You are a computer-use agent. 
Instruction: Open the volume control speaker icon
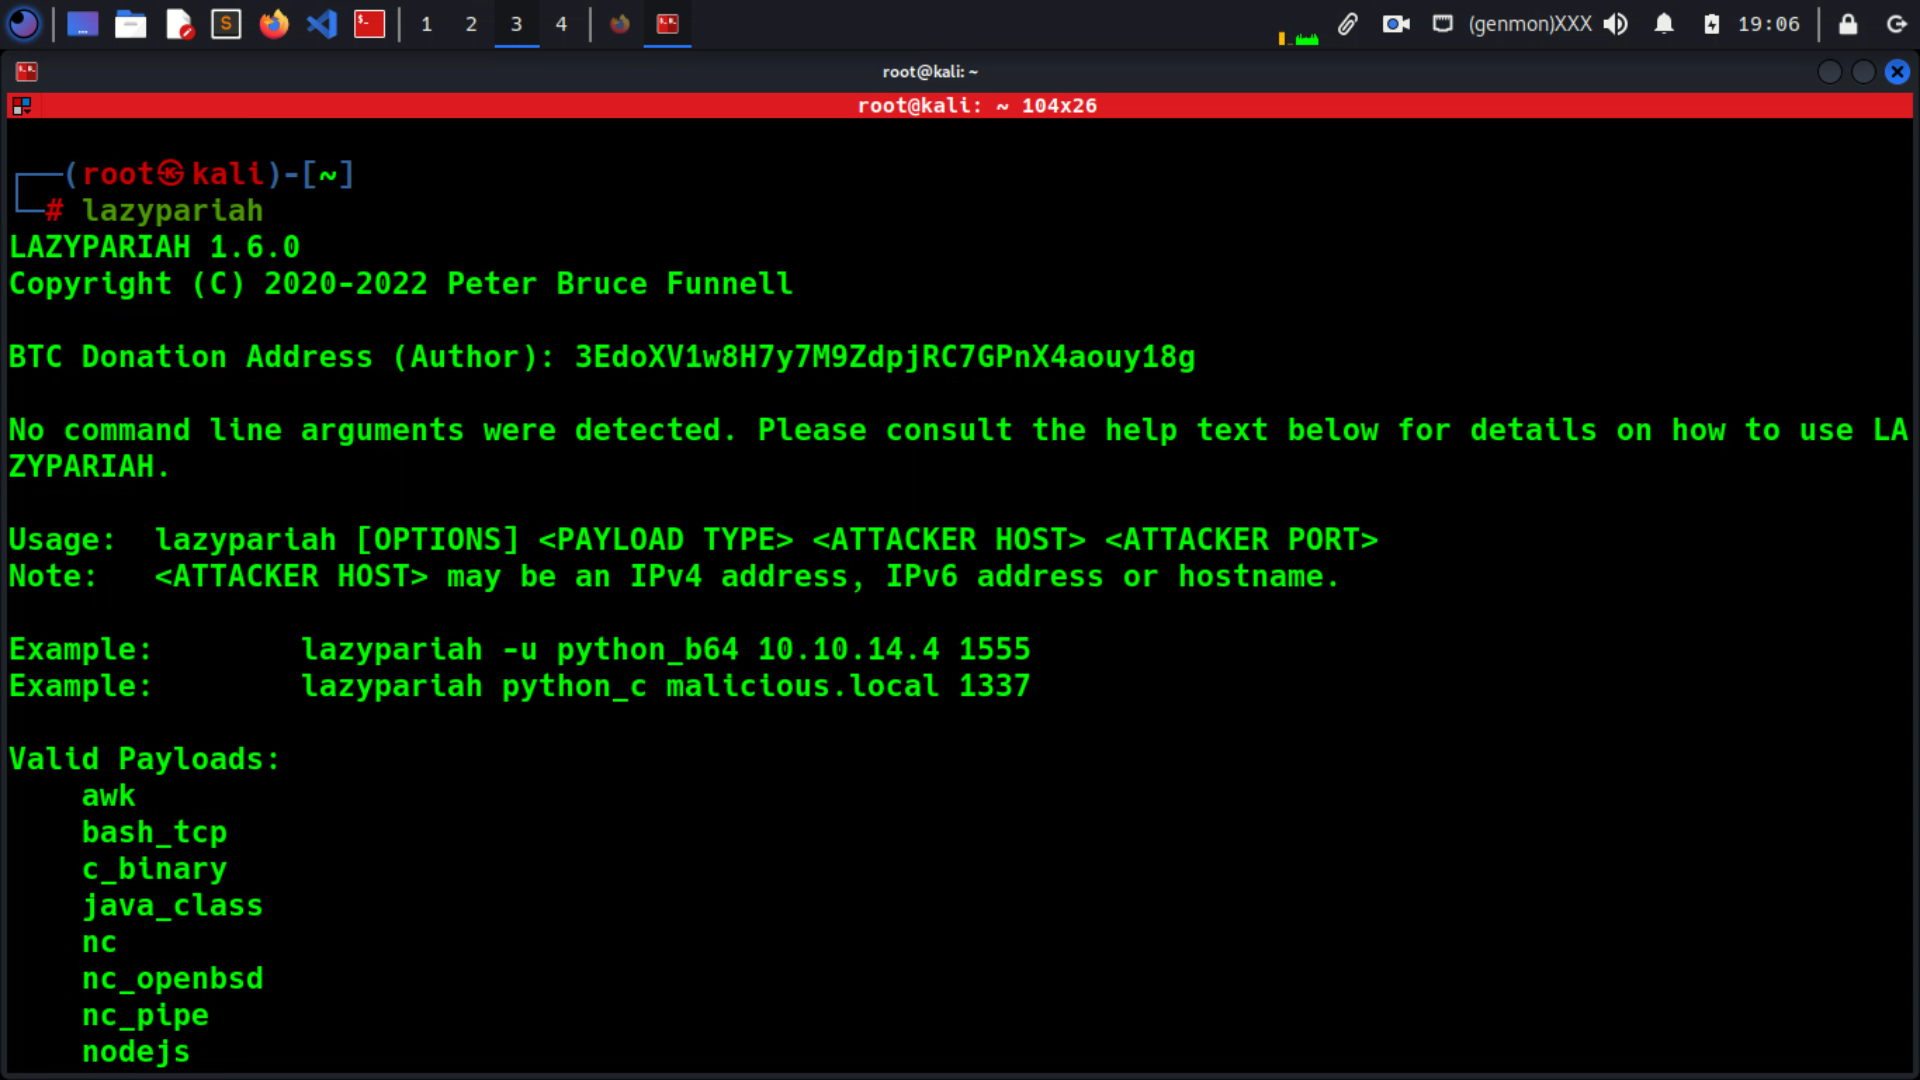point(1615,23)
